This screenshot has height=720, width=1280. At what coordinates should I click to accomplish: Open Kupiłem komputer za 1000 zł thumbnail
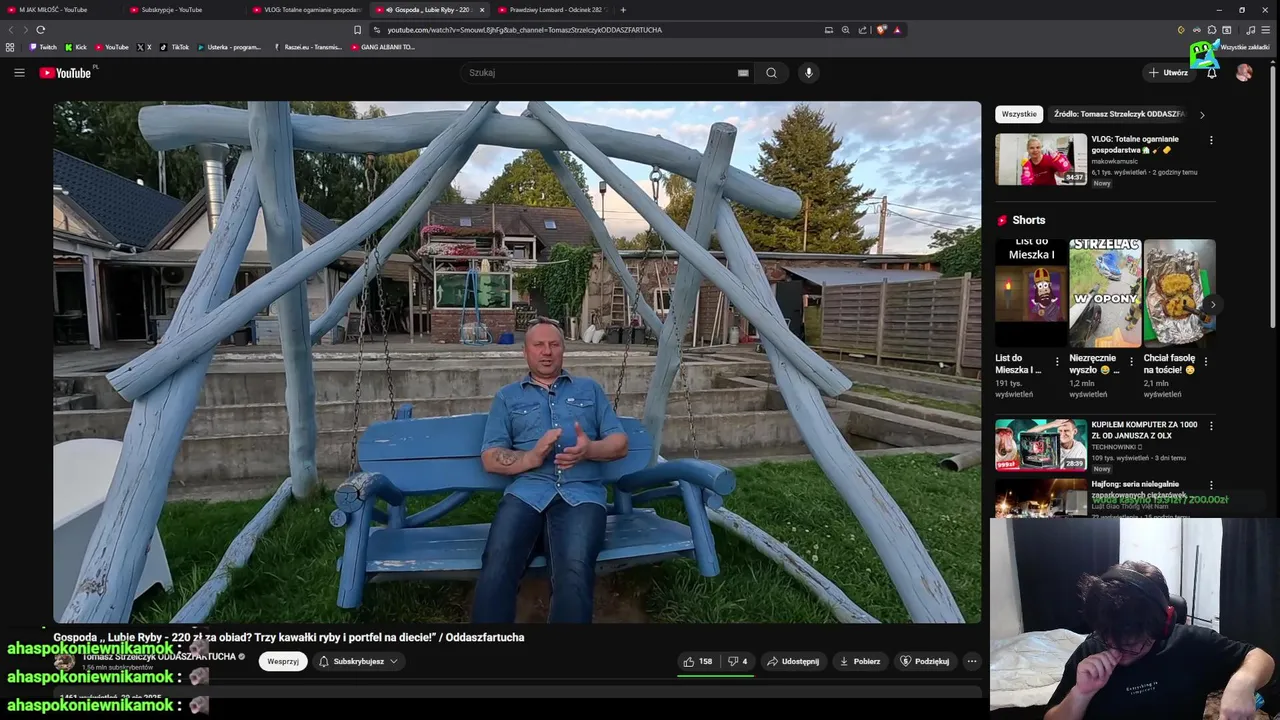coord(1041,445)
